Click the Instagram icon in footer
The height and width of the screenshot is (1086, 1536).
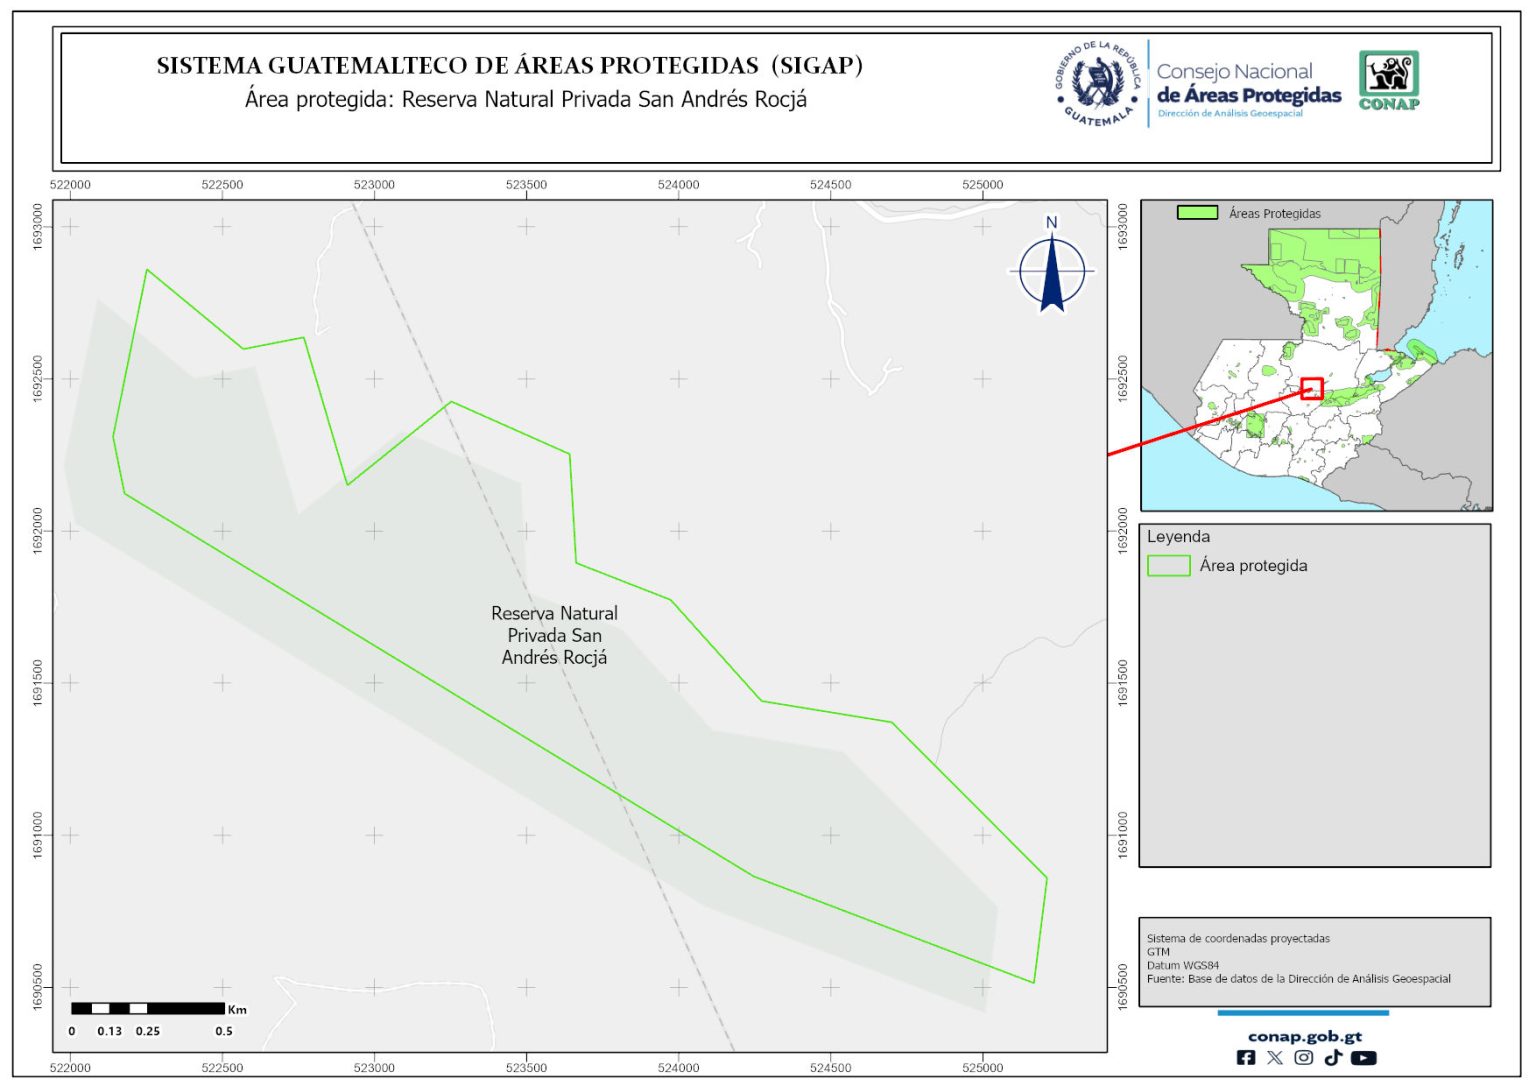1303,1058
